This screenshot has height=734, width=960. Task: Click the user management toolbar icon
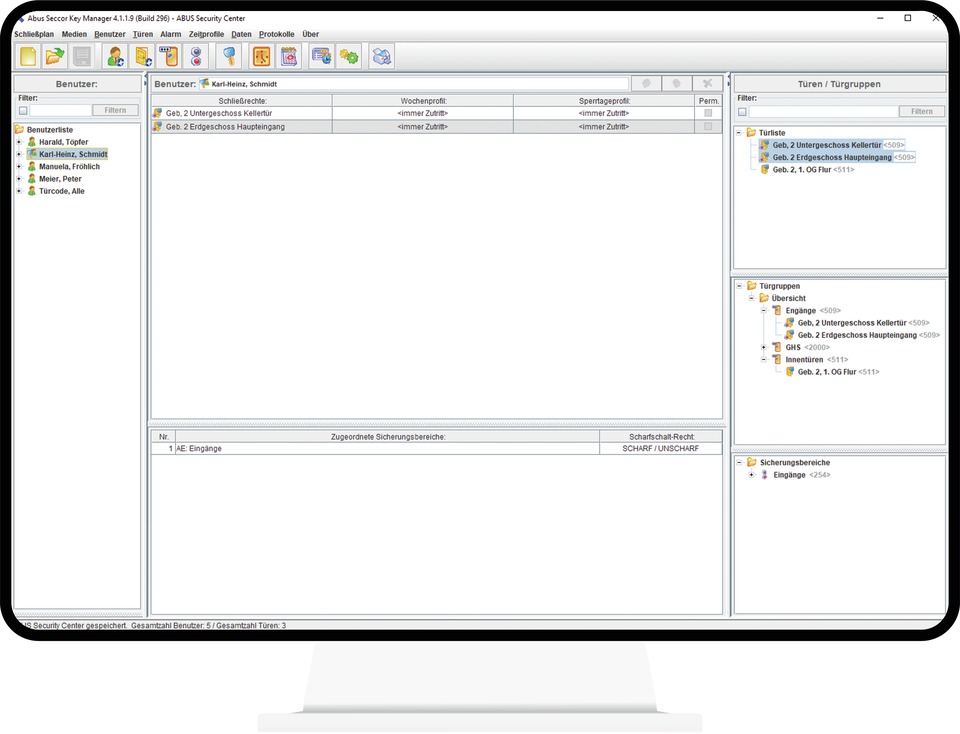tap(115, 56)
